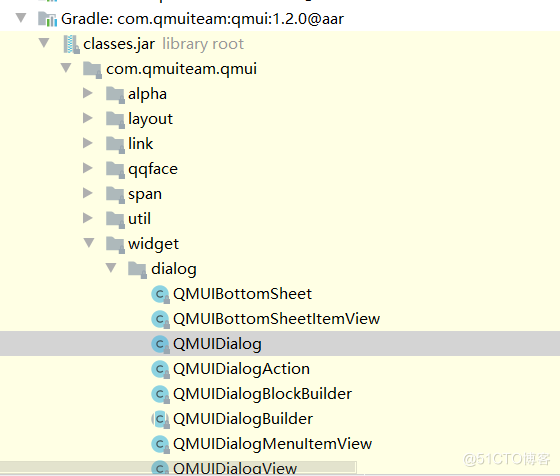Expand the layout package

tap(88, 118)
